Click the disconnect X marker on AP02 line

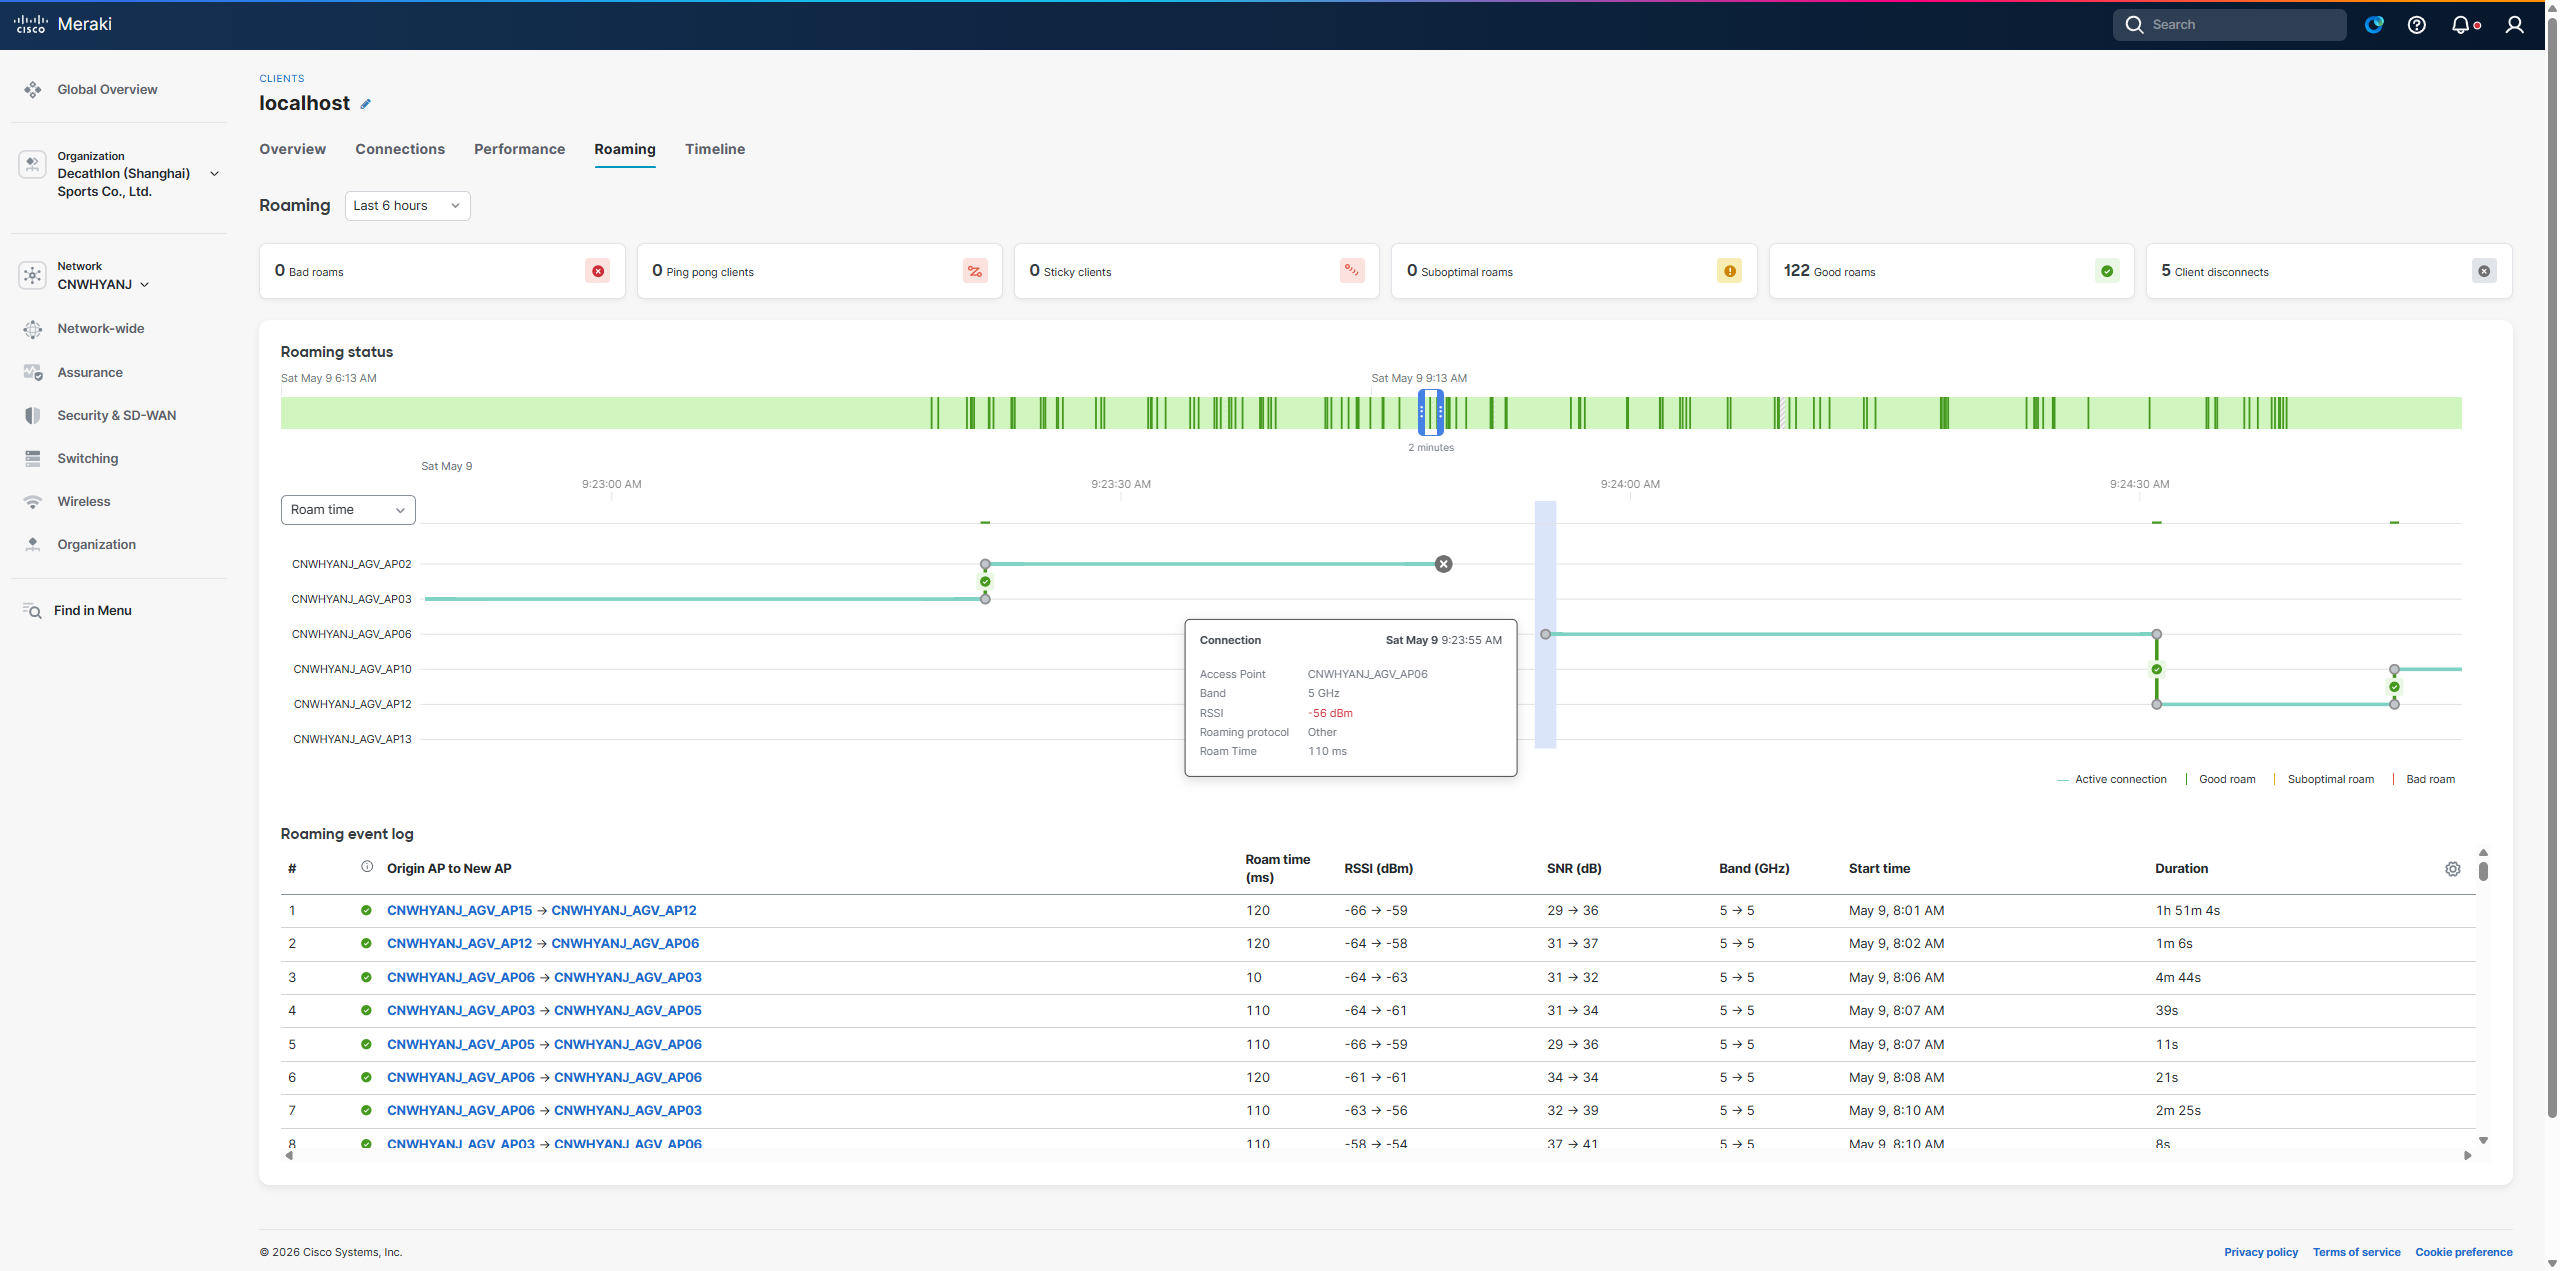pyautogui.click(x=1444, y=564)
